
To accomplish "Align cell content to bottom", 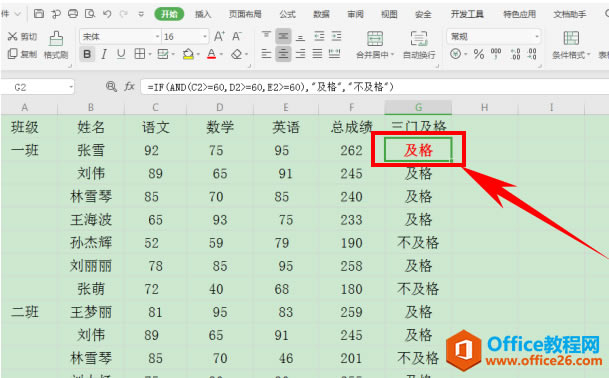I will coord(300,37).
